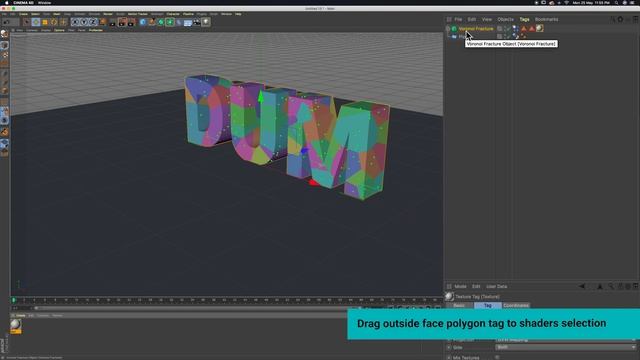Open the Mesh menu
Image resolution: width=640 pixels, height=360 pixels.
point(57,14)
